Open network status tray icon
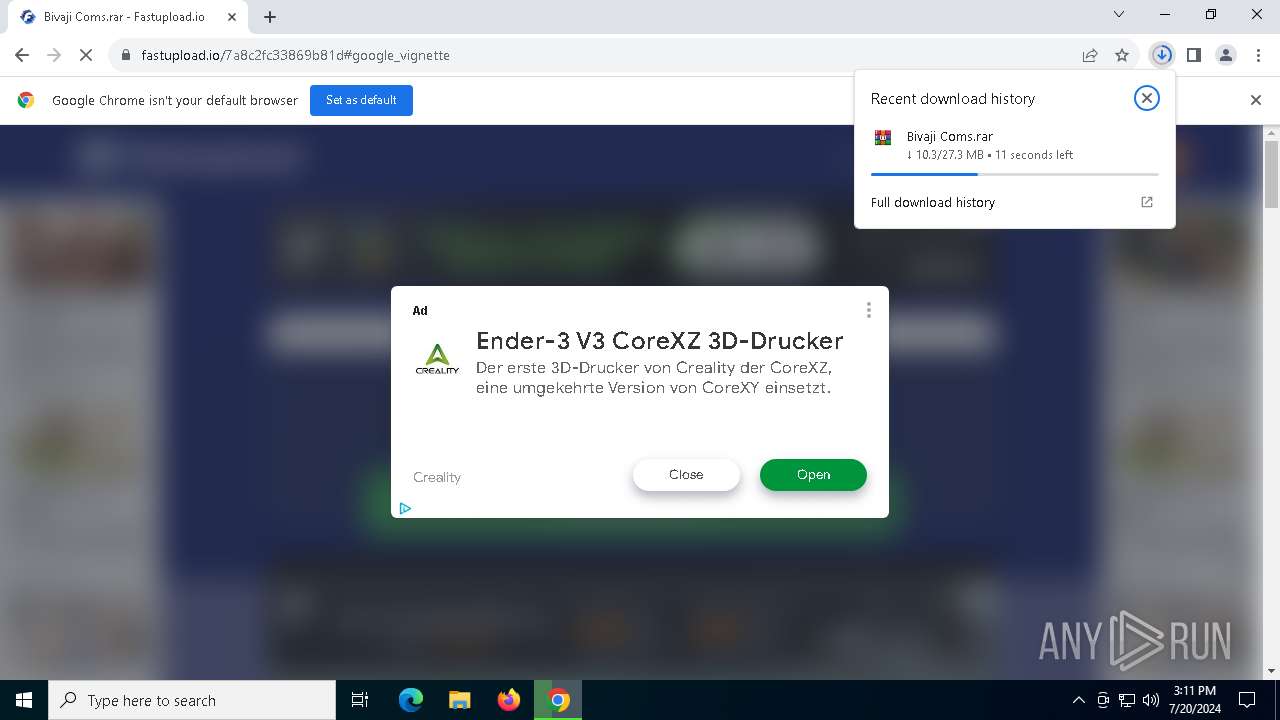Viewport: 1280px width, 720px height. pyautogui.click(x=1127, y=700)
